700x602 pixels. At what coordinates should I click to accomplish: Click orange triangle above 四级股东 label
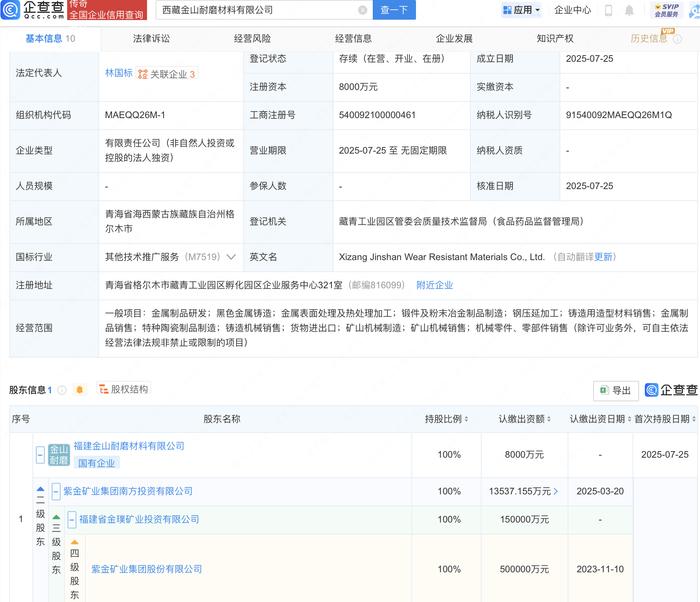[75, 542]
